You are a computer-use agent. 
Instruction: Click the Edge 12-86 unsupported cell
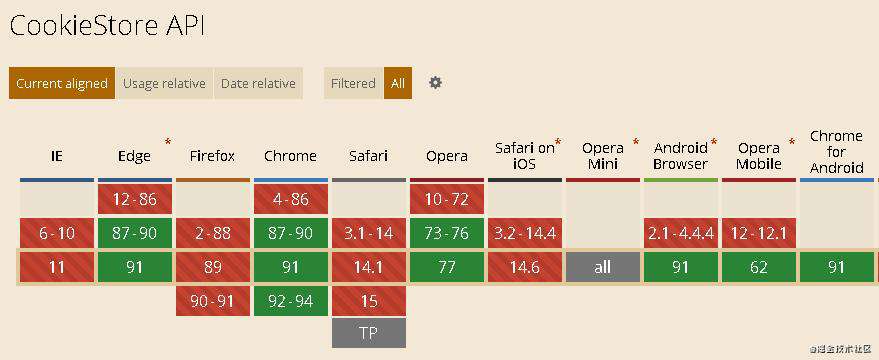pos(135,199)
